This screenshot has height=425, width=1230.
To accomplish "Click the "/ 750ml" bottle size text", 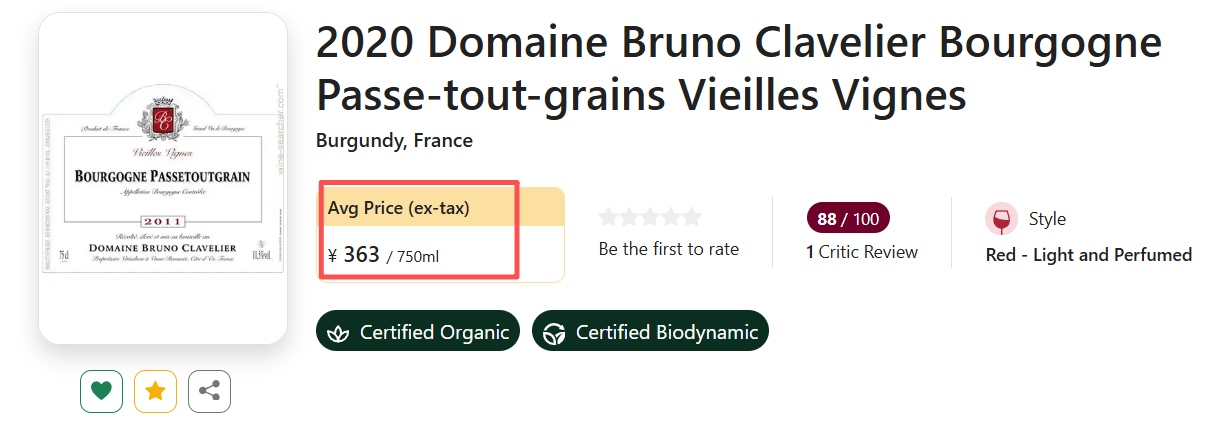I will pyautogui.click(x=413, y=257).
